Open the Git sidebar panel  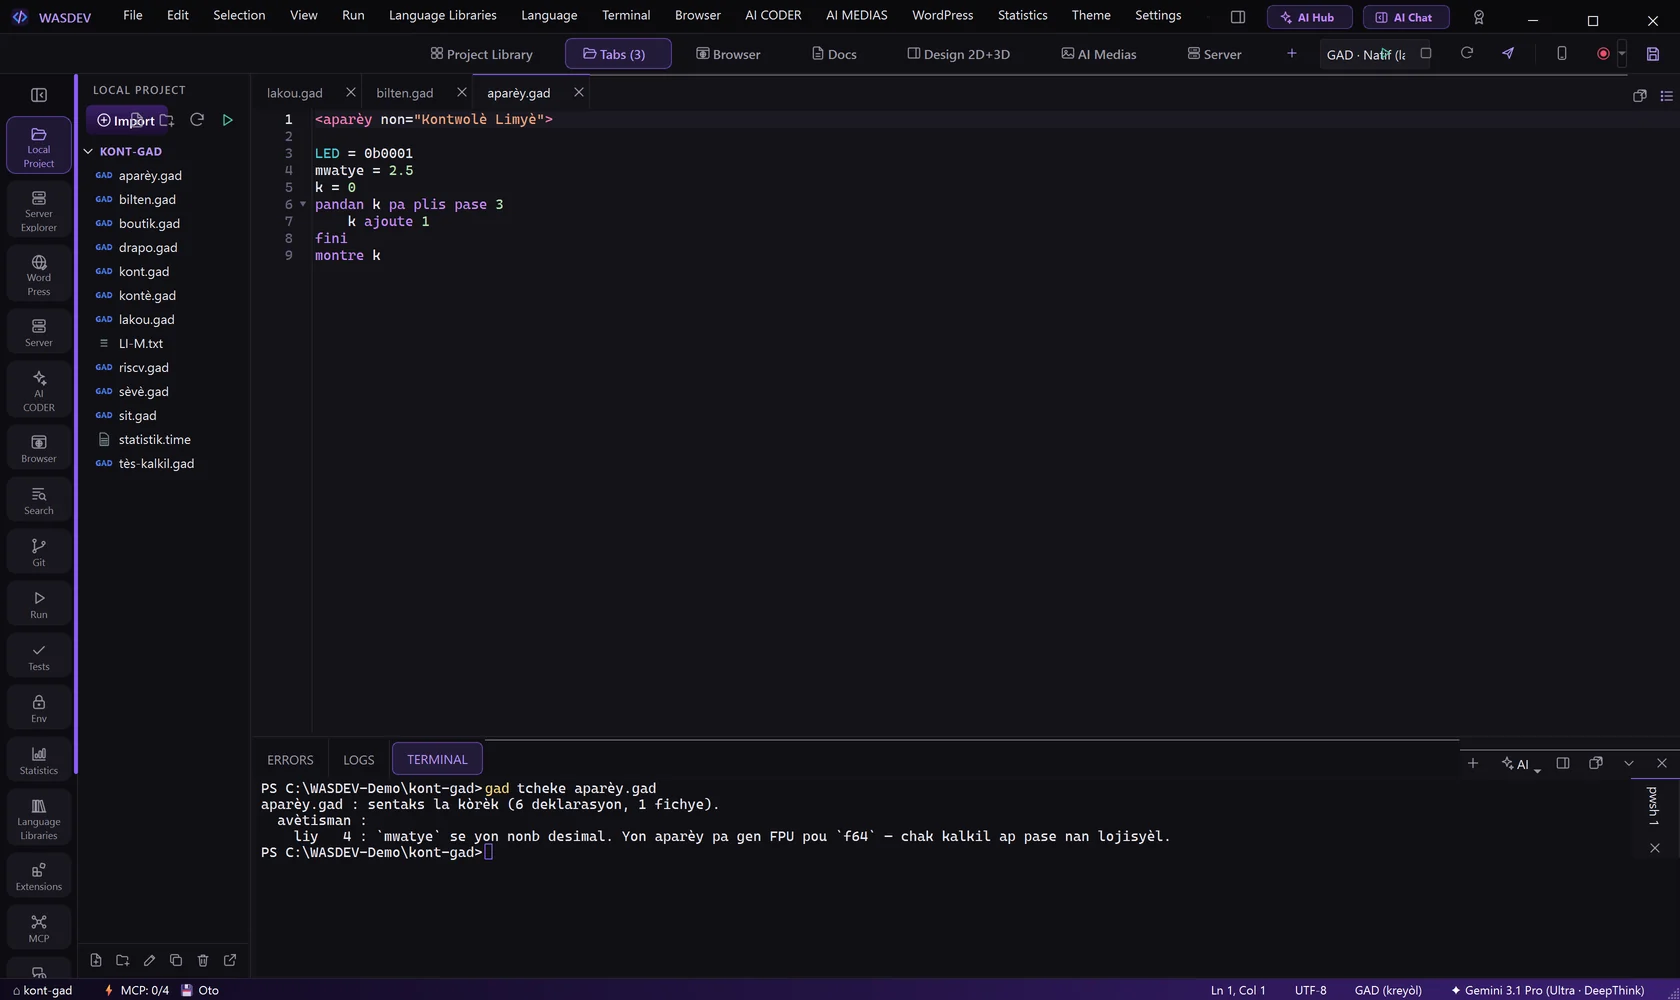coord(39,552)
